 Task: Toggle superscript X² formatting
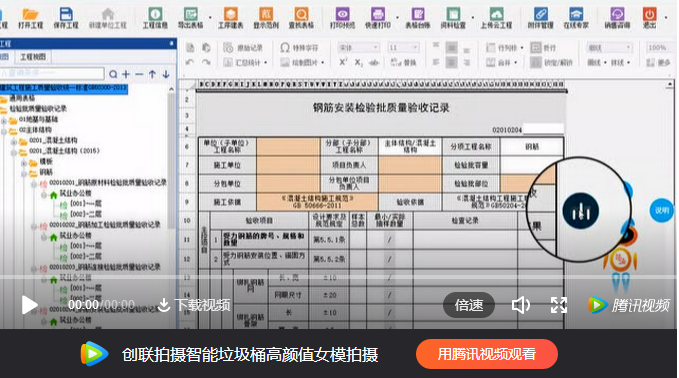[343, 62]
